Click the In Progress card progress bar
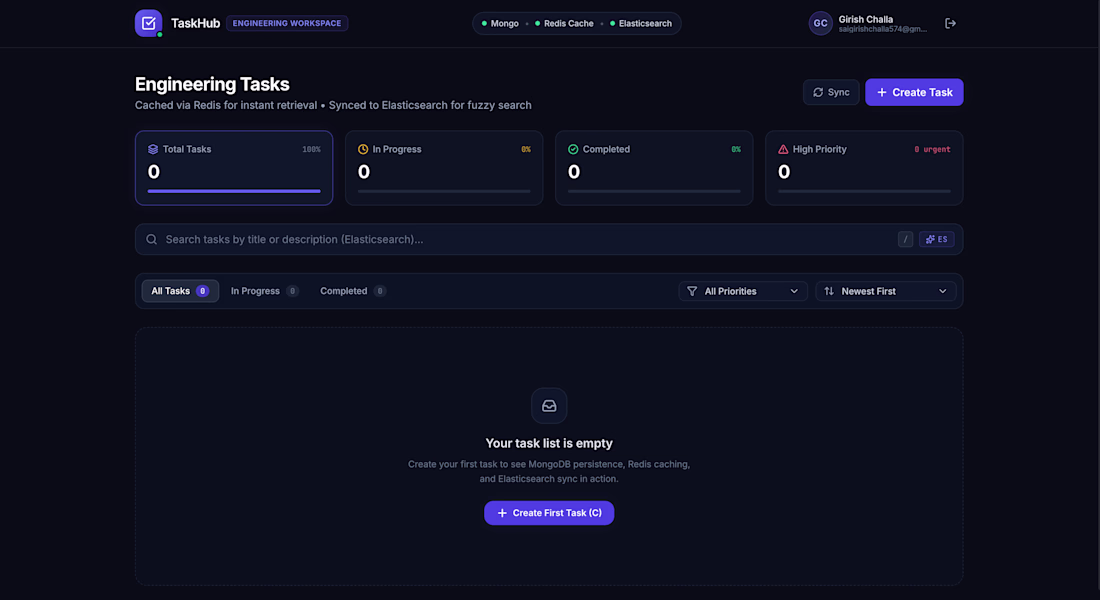The image size is (1100, 600). tap(444, 191)
